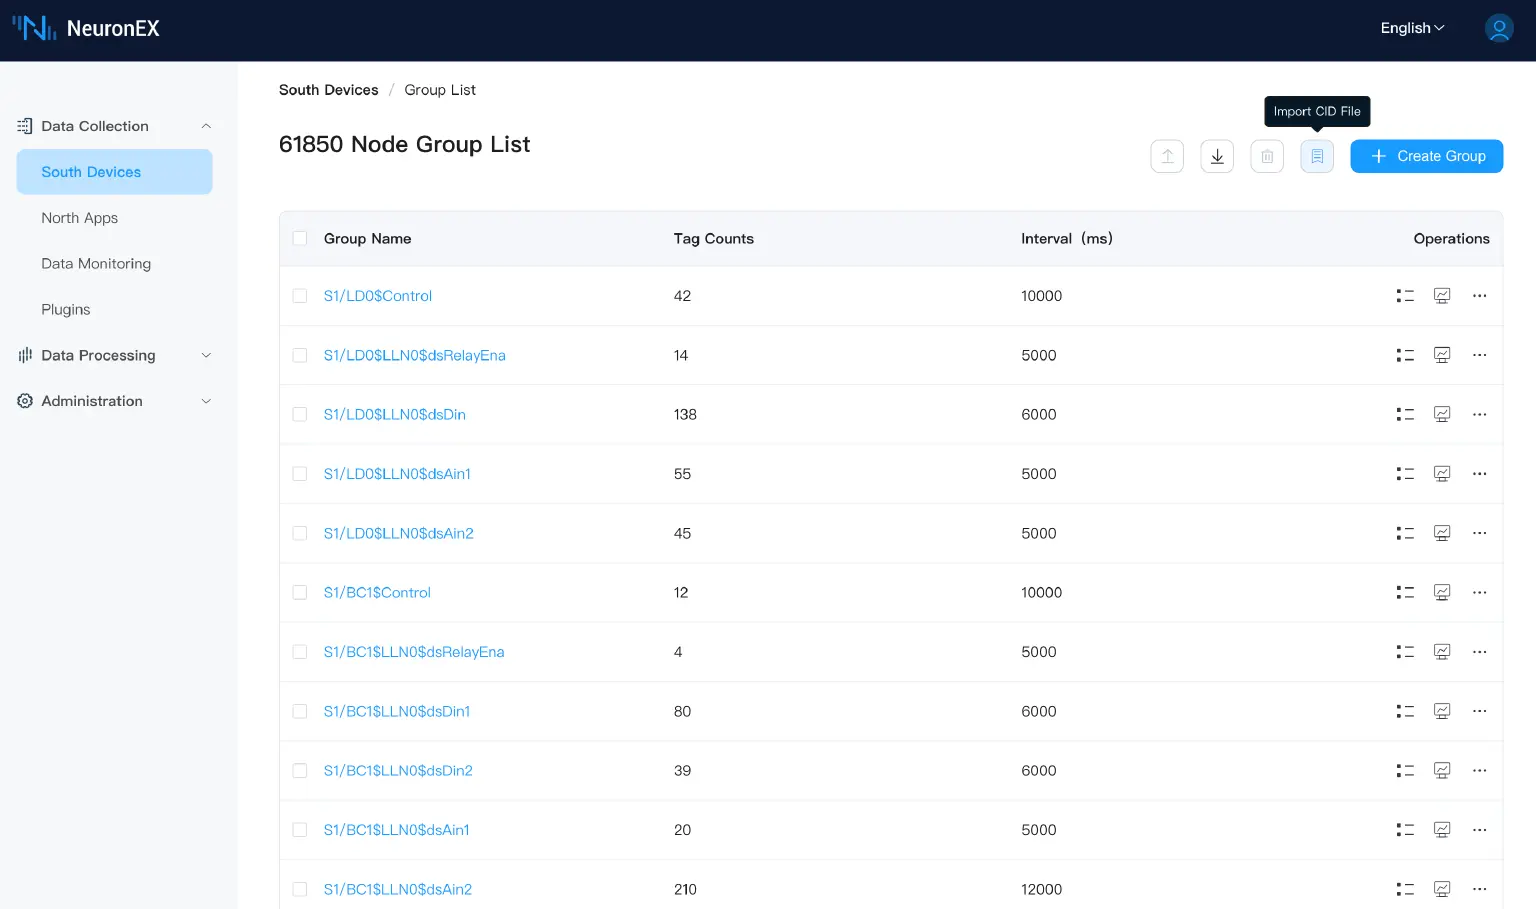Select all groups with the header checkbox
Viewport: 1536px width, 909px height.
tap(300, 238)
